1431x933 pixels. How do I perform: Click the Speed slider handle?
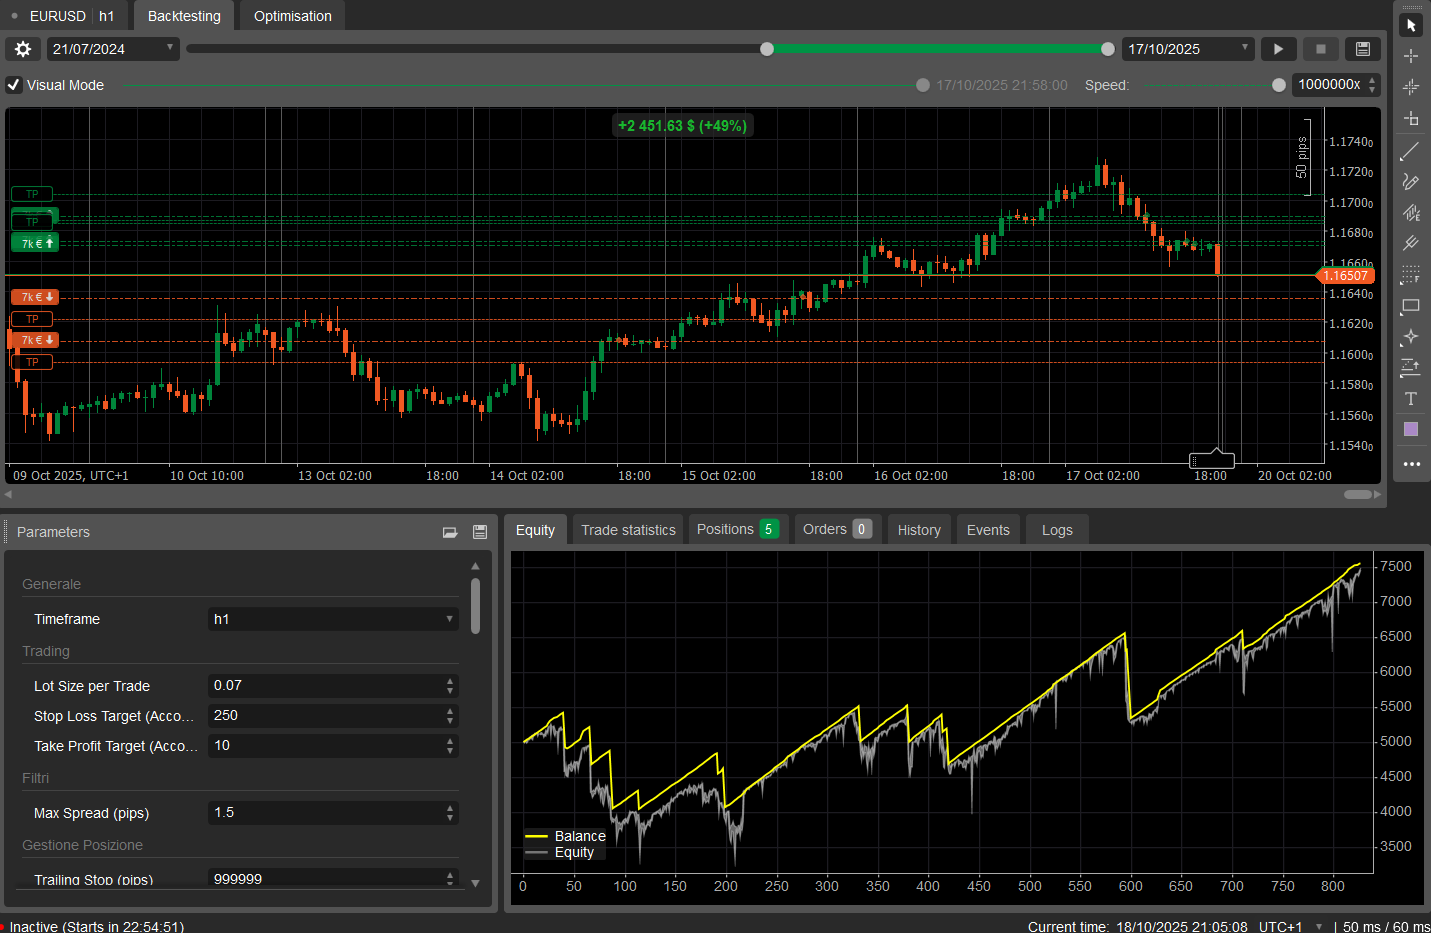click(x=1278, y=85)
